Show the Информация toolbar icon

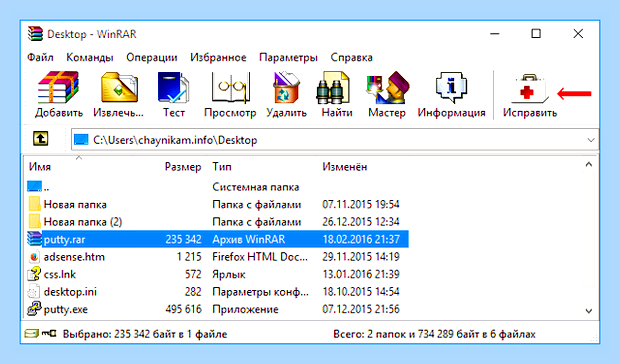click(x=451, y=87)
